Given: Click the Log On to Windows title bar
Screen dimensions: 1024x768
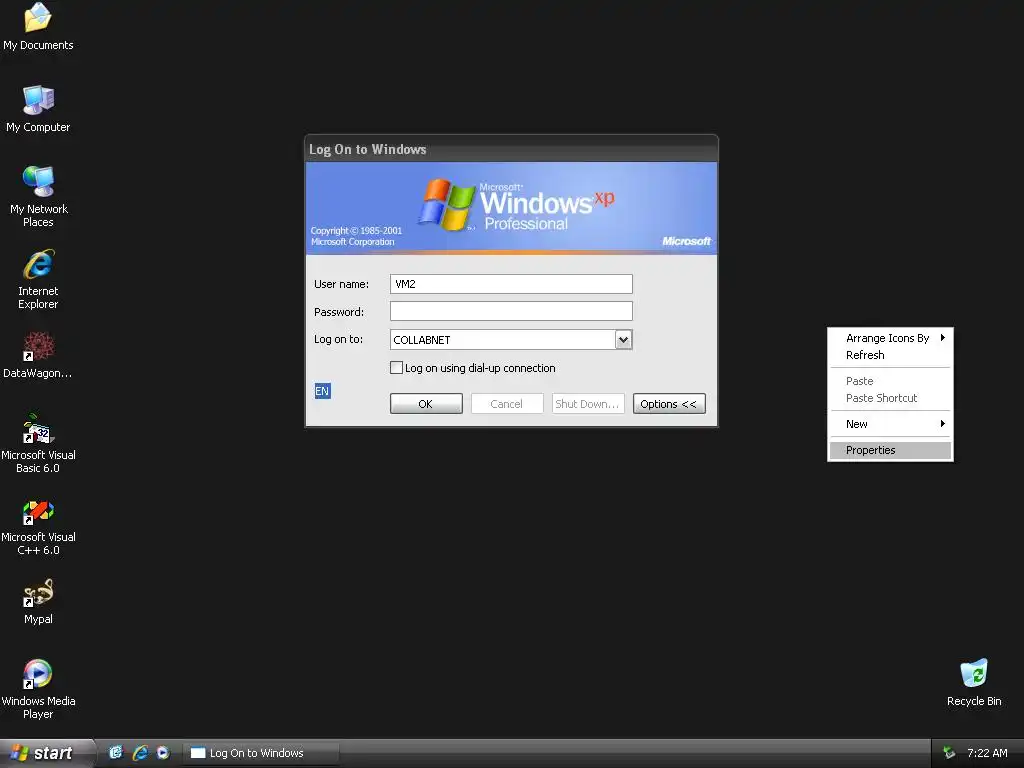Looking at the screenshot, I should point(511,149).
